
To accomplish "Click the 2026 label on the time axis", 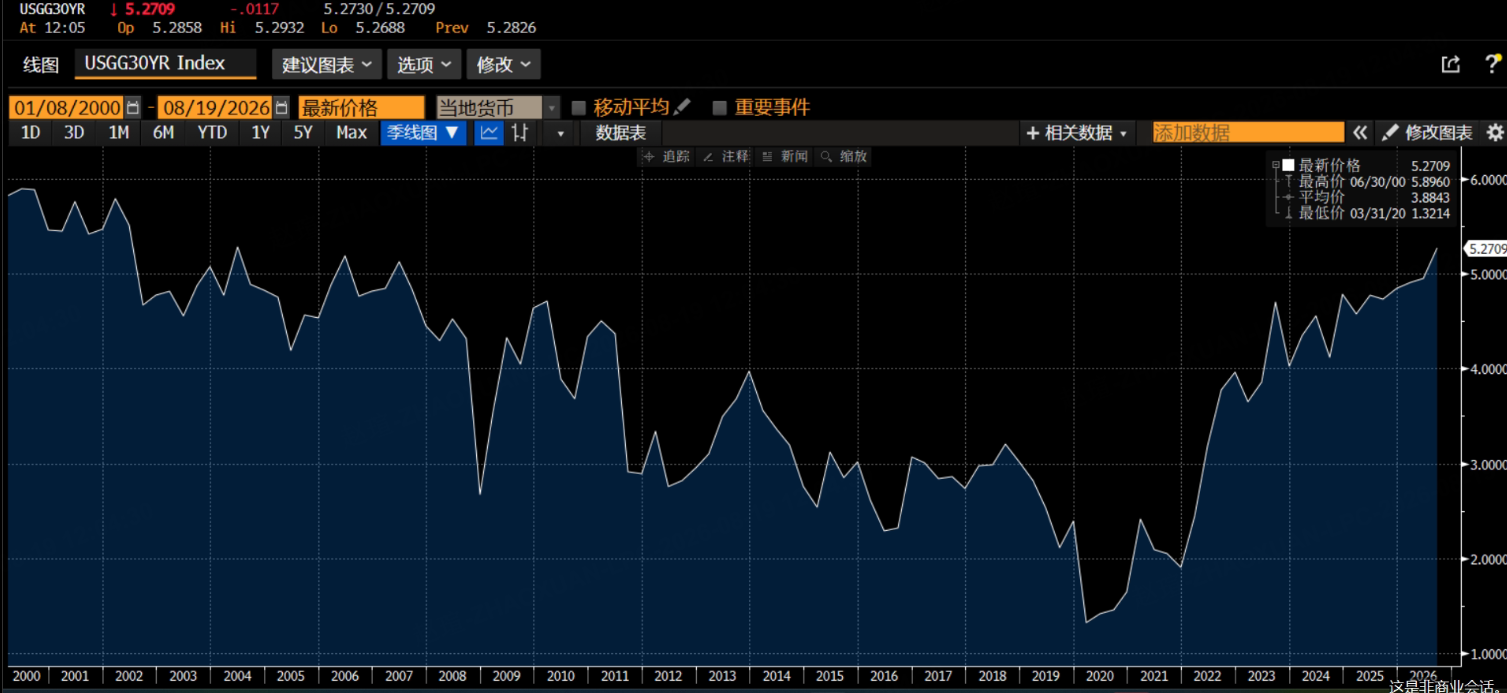I will pos(1423,676).
